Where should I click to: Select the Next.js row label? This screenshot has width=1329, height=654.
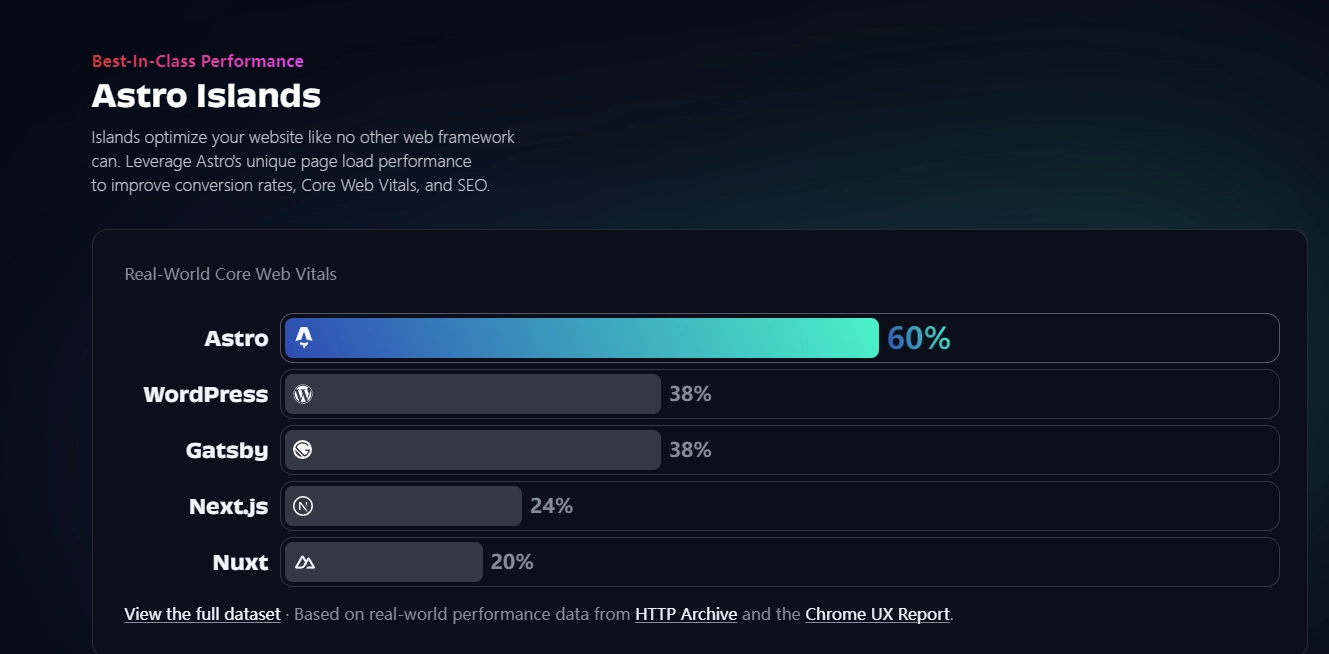pos(228,506)
